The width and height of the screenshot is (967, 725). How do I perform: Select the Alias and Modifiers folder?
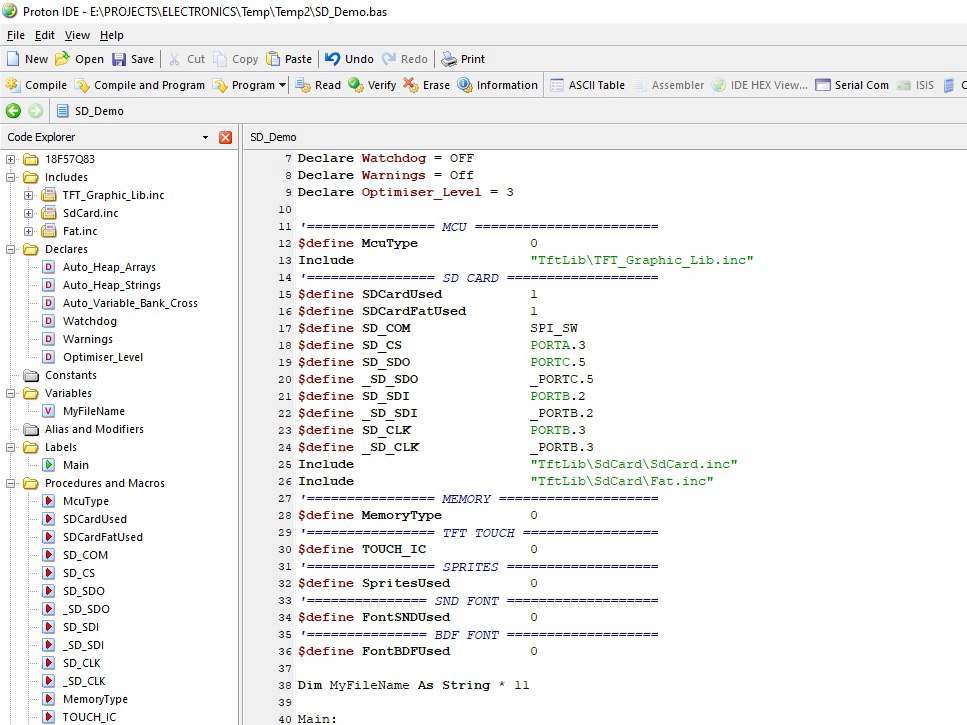point(94,429)
